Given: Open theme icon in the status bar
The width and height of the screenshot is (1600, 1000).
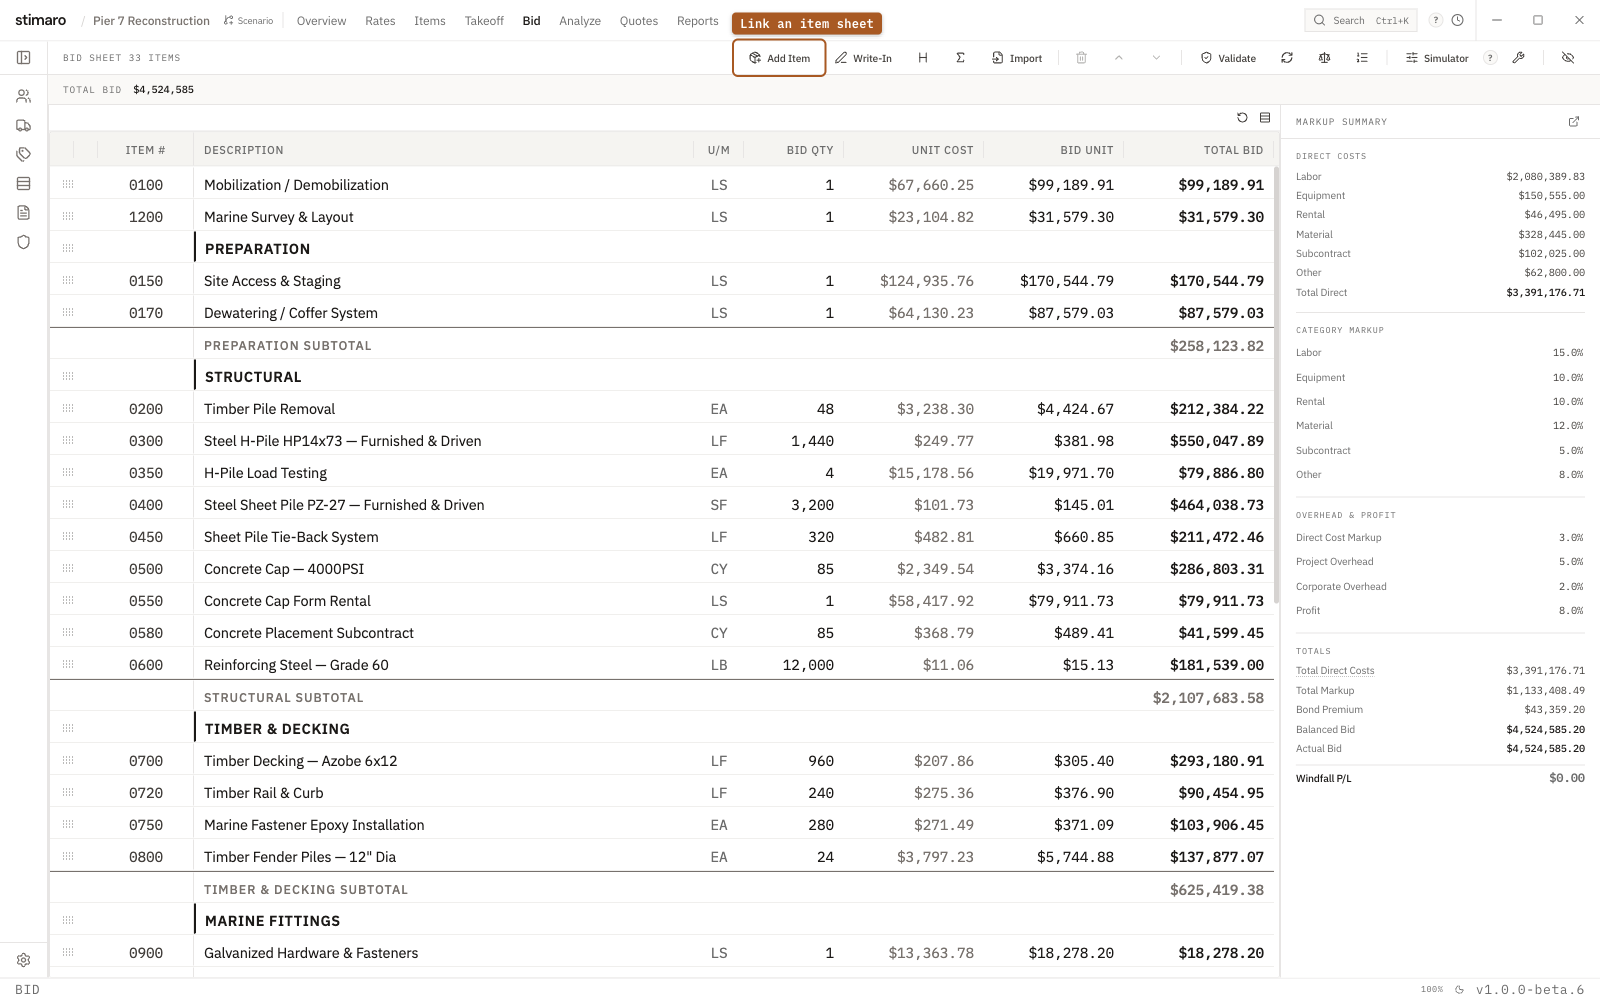Looking at the screenshot, I should [x=1459, y=990].
